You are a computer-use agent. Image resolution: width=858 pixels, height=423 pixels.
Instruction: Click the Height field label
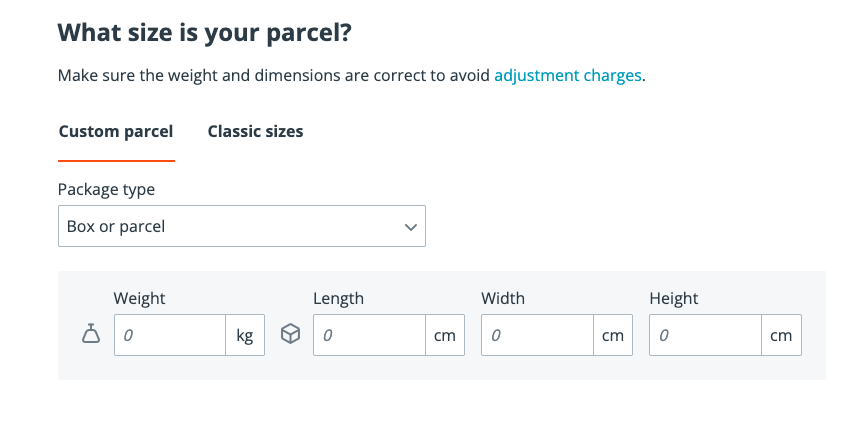click(674, 298)
